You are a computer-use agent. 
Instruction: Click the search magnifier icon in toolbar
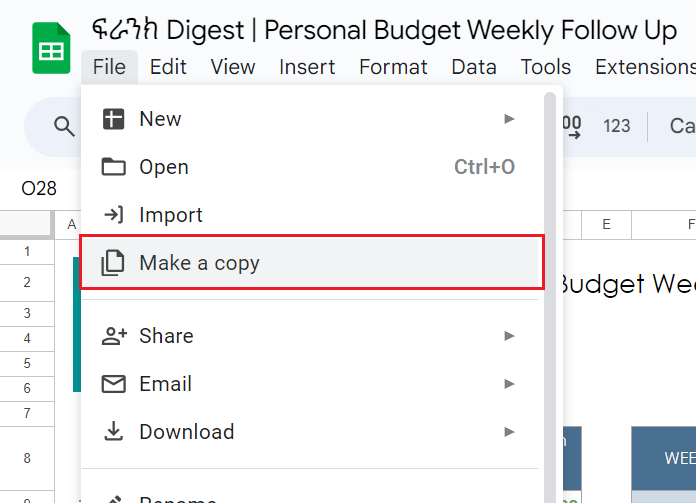(x=64, y=126)
